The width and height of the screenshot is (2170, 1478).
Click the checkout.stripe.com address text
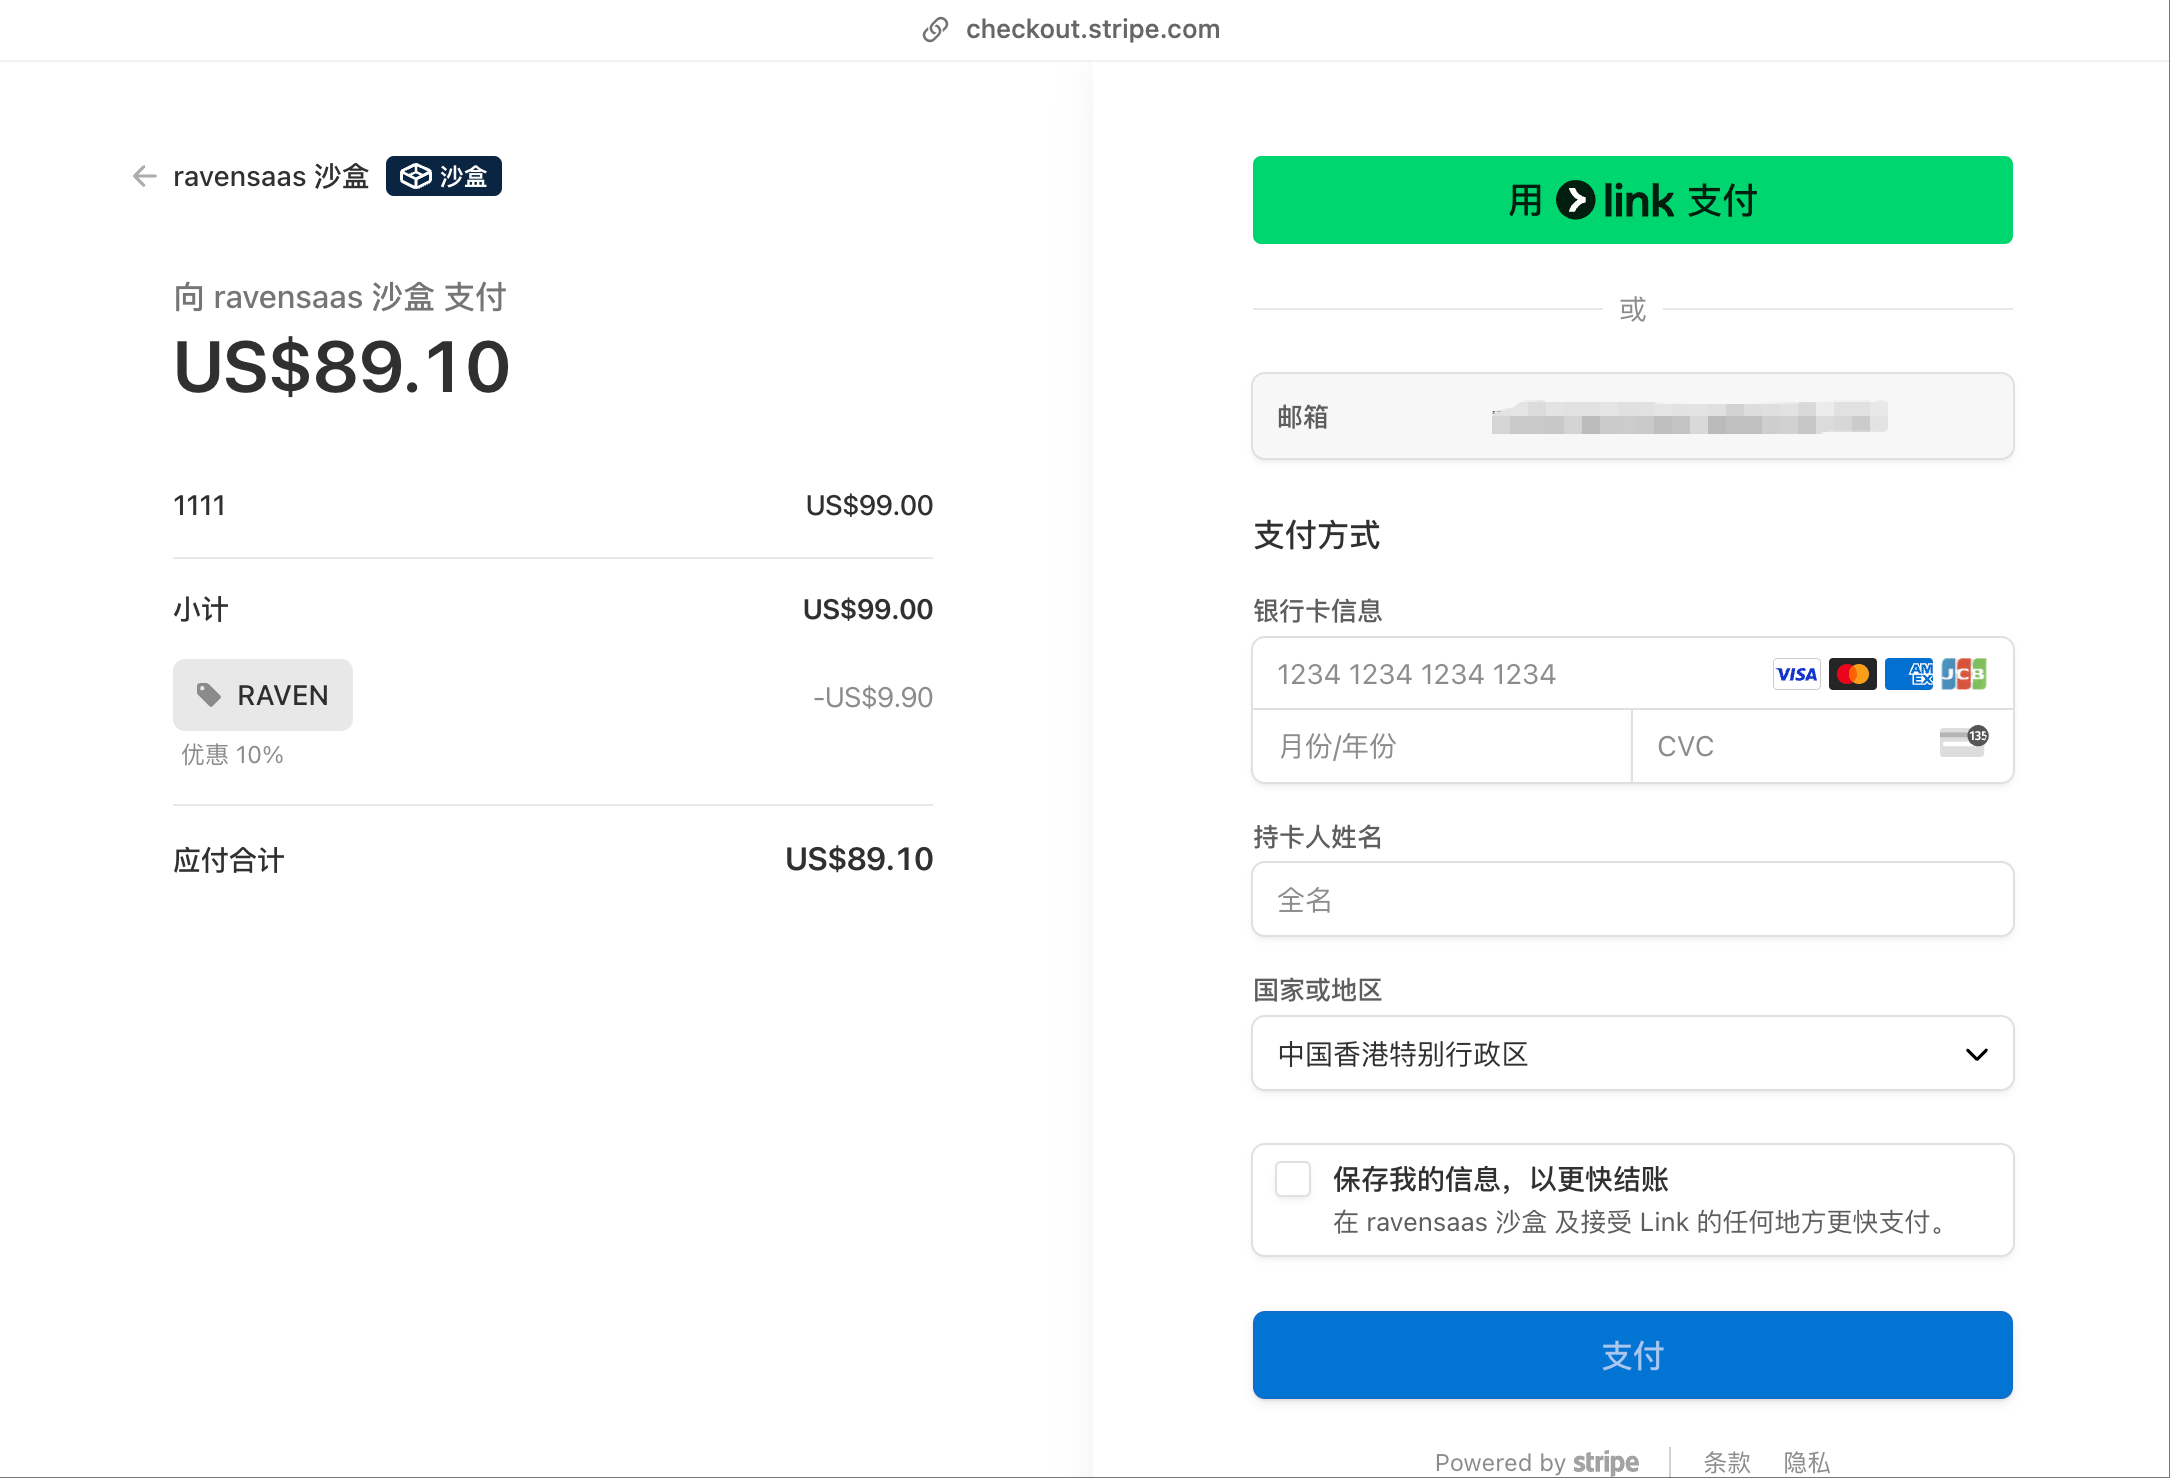pyautogui.click(x=1093, y=29)
